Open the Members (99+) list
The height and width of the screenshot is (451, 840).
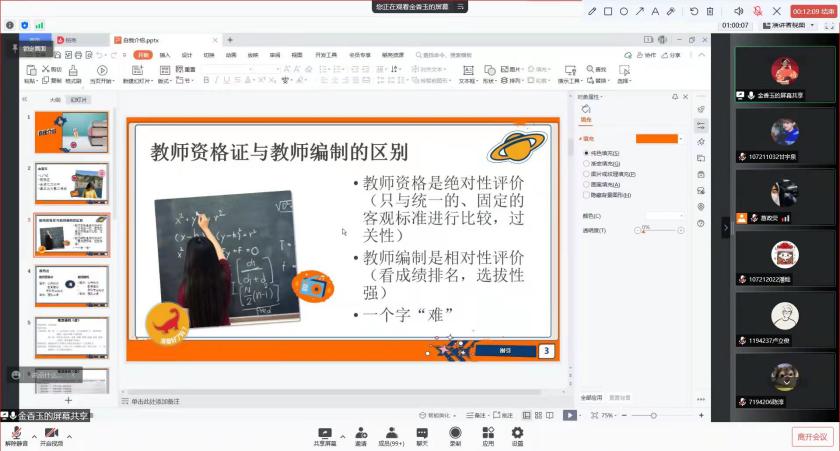pyautogui.click(x=391, y=434)
